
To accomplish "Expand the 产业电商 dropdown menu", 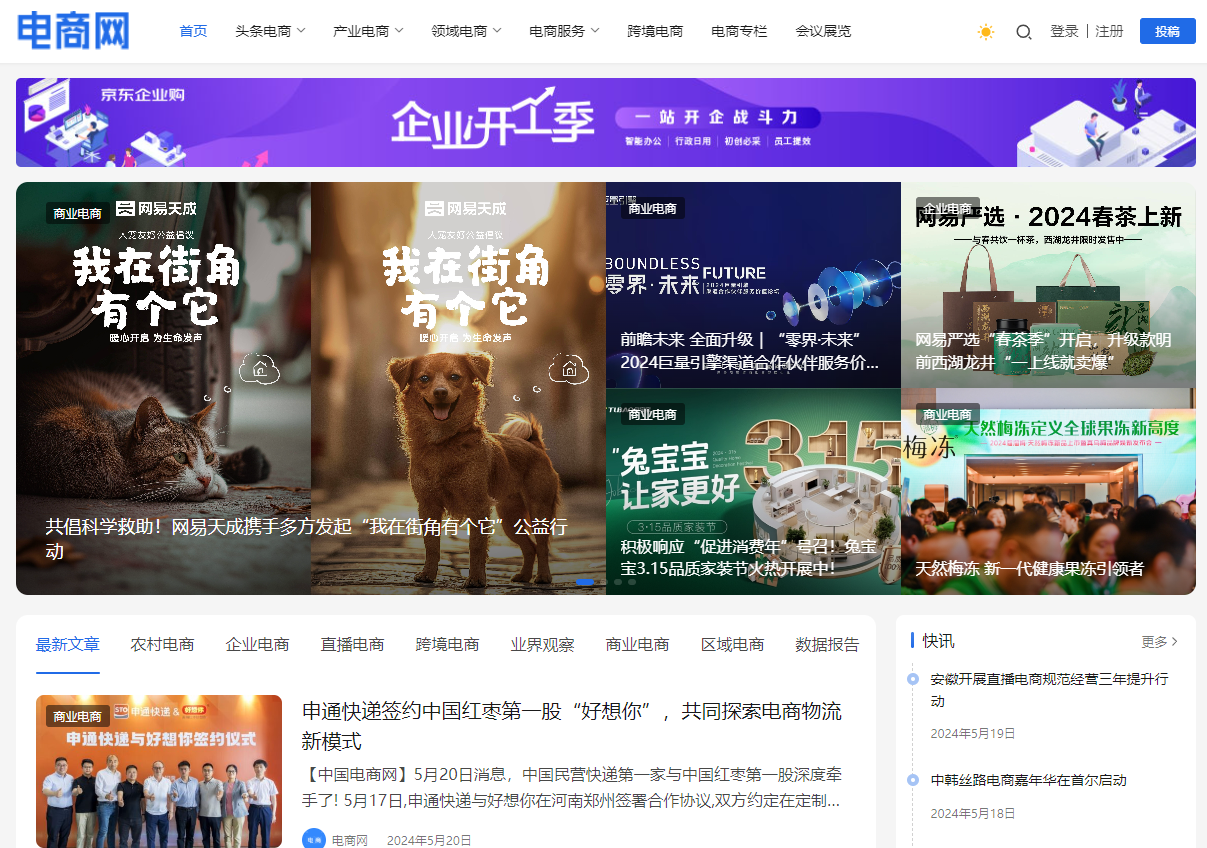I will tap(368, 31).
